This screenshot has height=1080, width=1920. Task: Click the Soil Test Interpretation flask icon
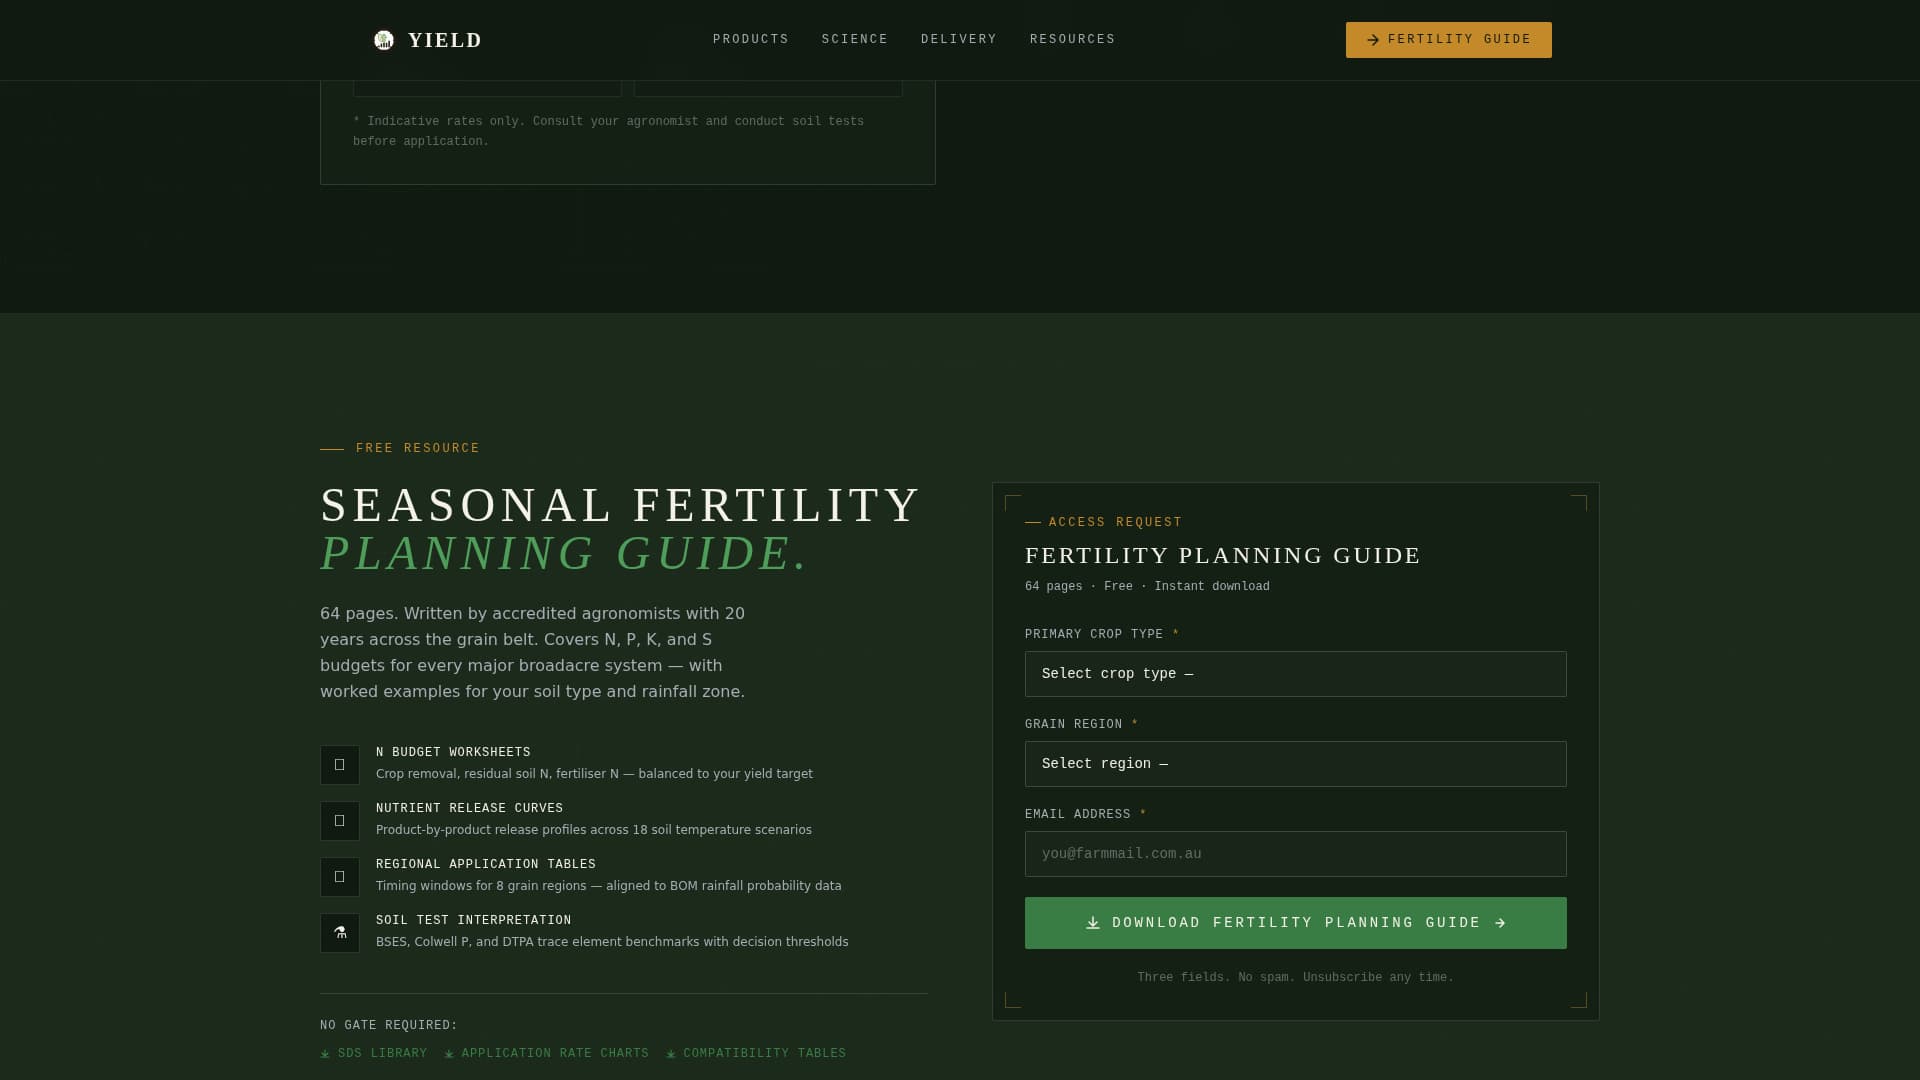pos(340,933)
